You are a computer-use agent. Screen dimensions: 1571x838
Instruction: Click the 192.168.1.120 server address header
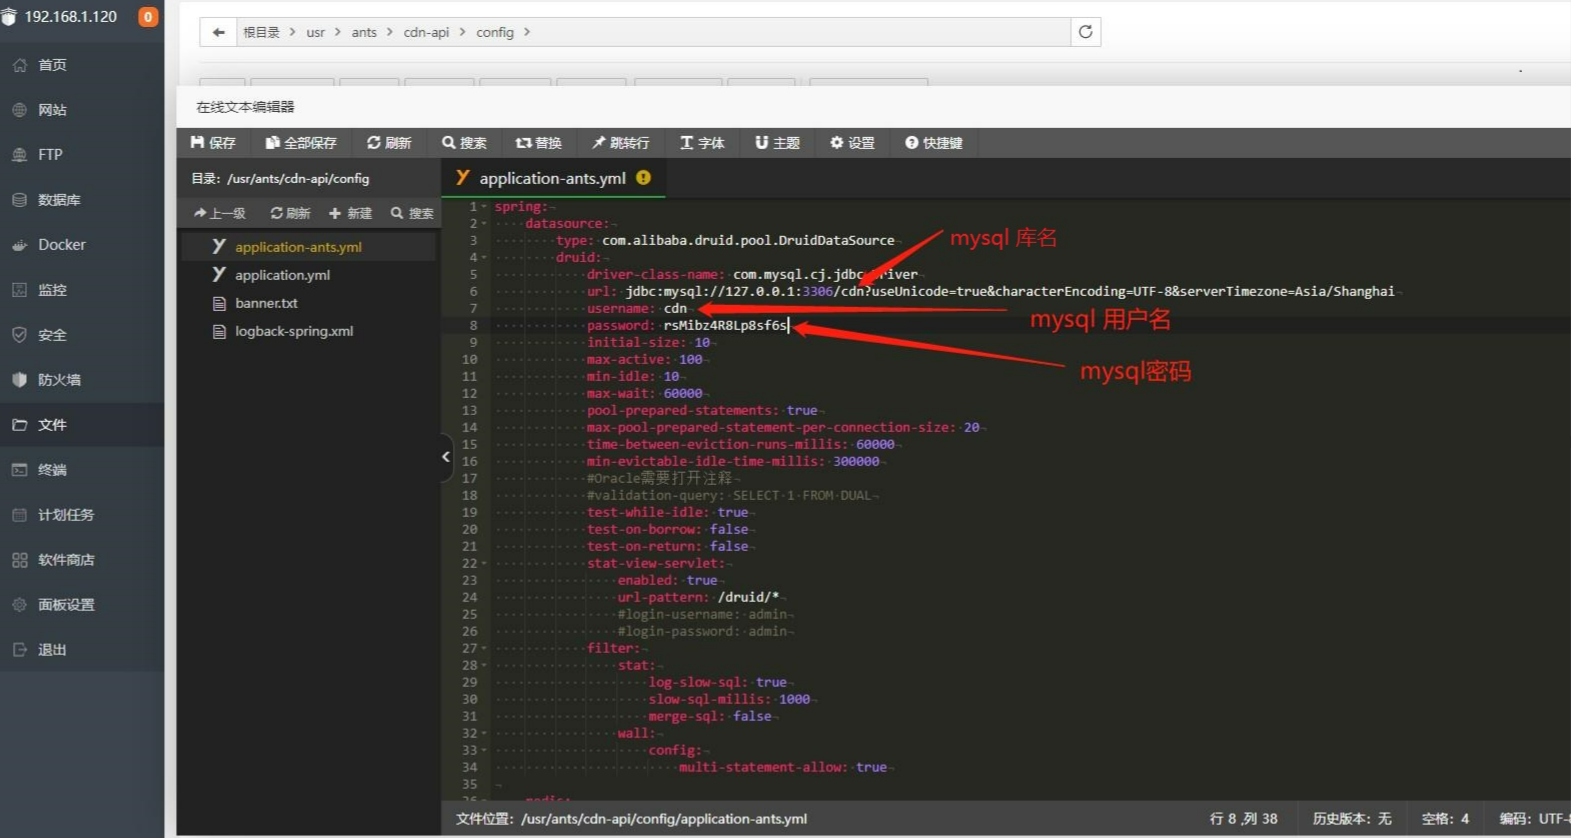[x=71, y=17]
